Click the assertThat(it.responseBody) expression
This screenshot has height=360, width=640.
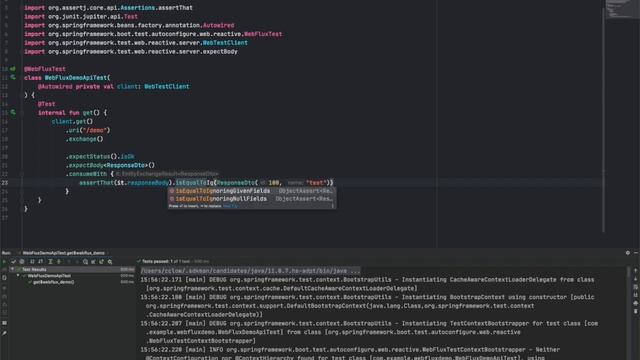[127, 183]
